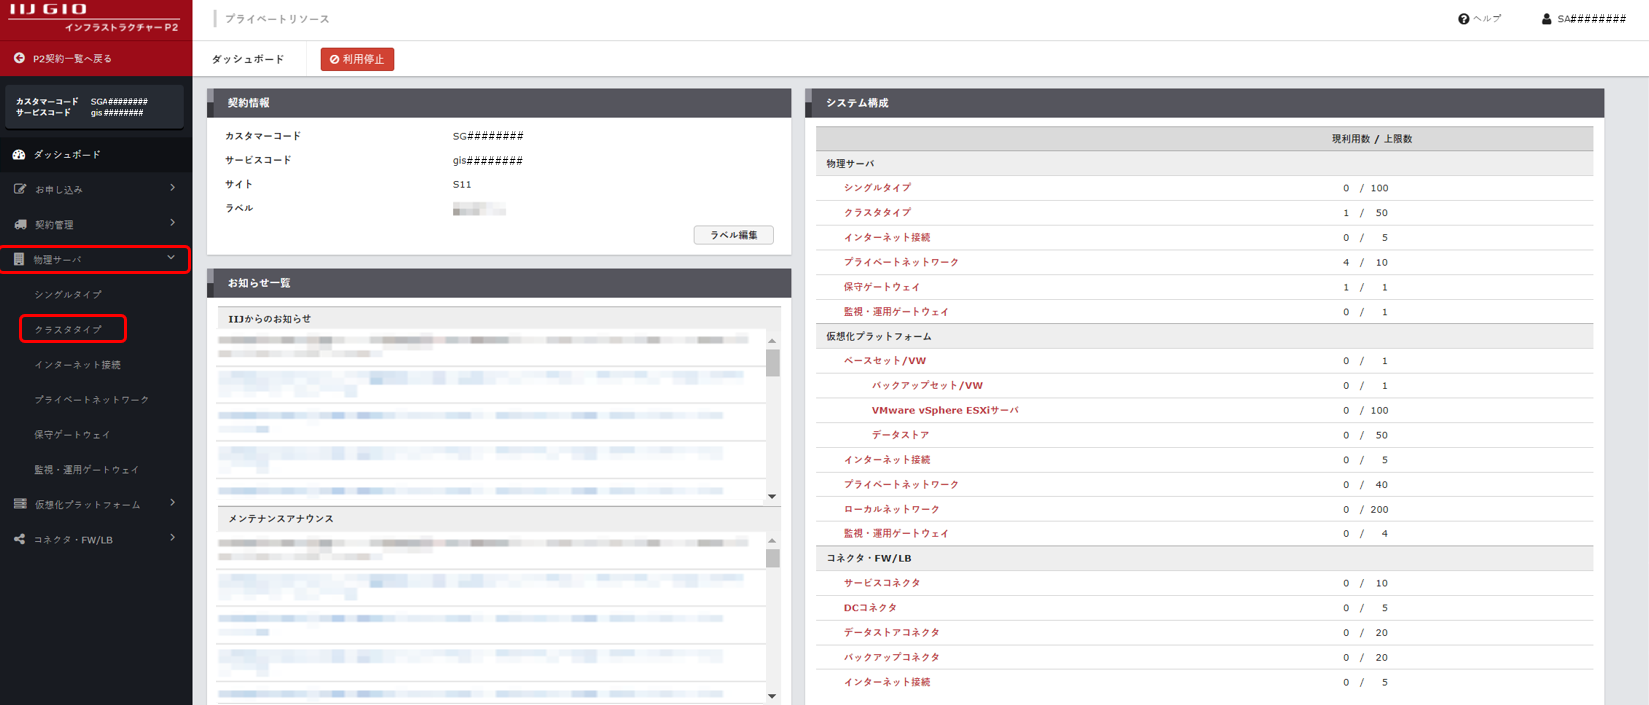Collapse the 物理サーバ menu chevron
The height and width of the screenshot is (705, 1649).
click(x=171, y=258)
